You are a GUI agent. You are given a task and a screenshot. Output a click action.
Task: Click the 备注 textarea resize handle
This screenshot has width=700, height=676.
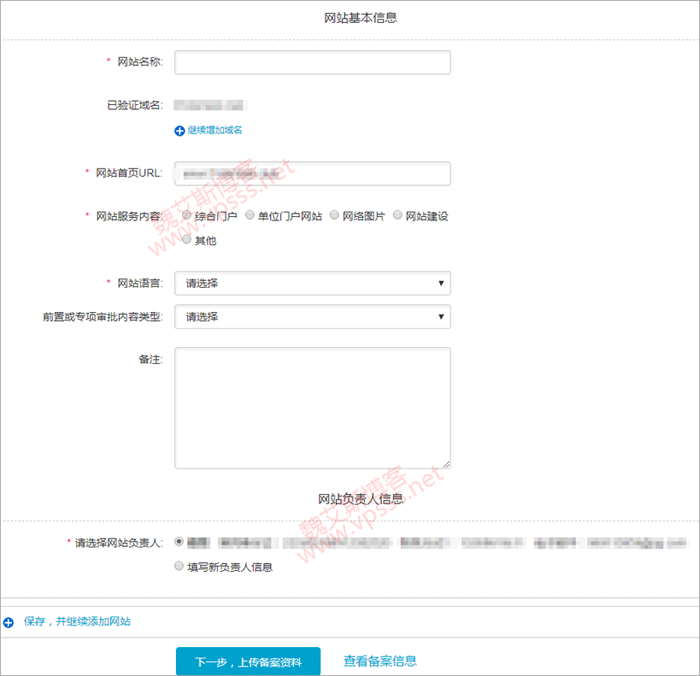click(x=445, y=463)
